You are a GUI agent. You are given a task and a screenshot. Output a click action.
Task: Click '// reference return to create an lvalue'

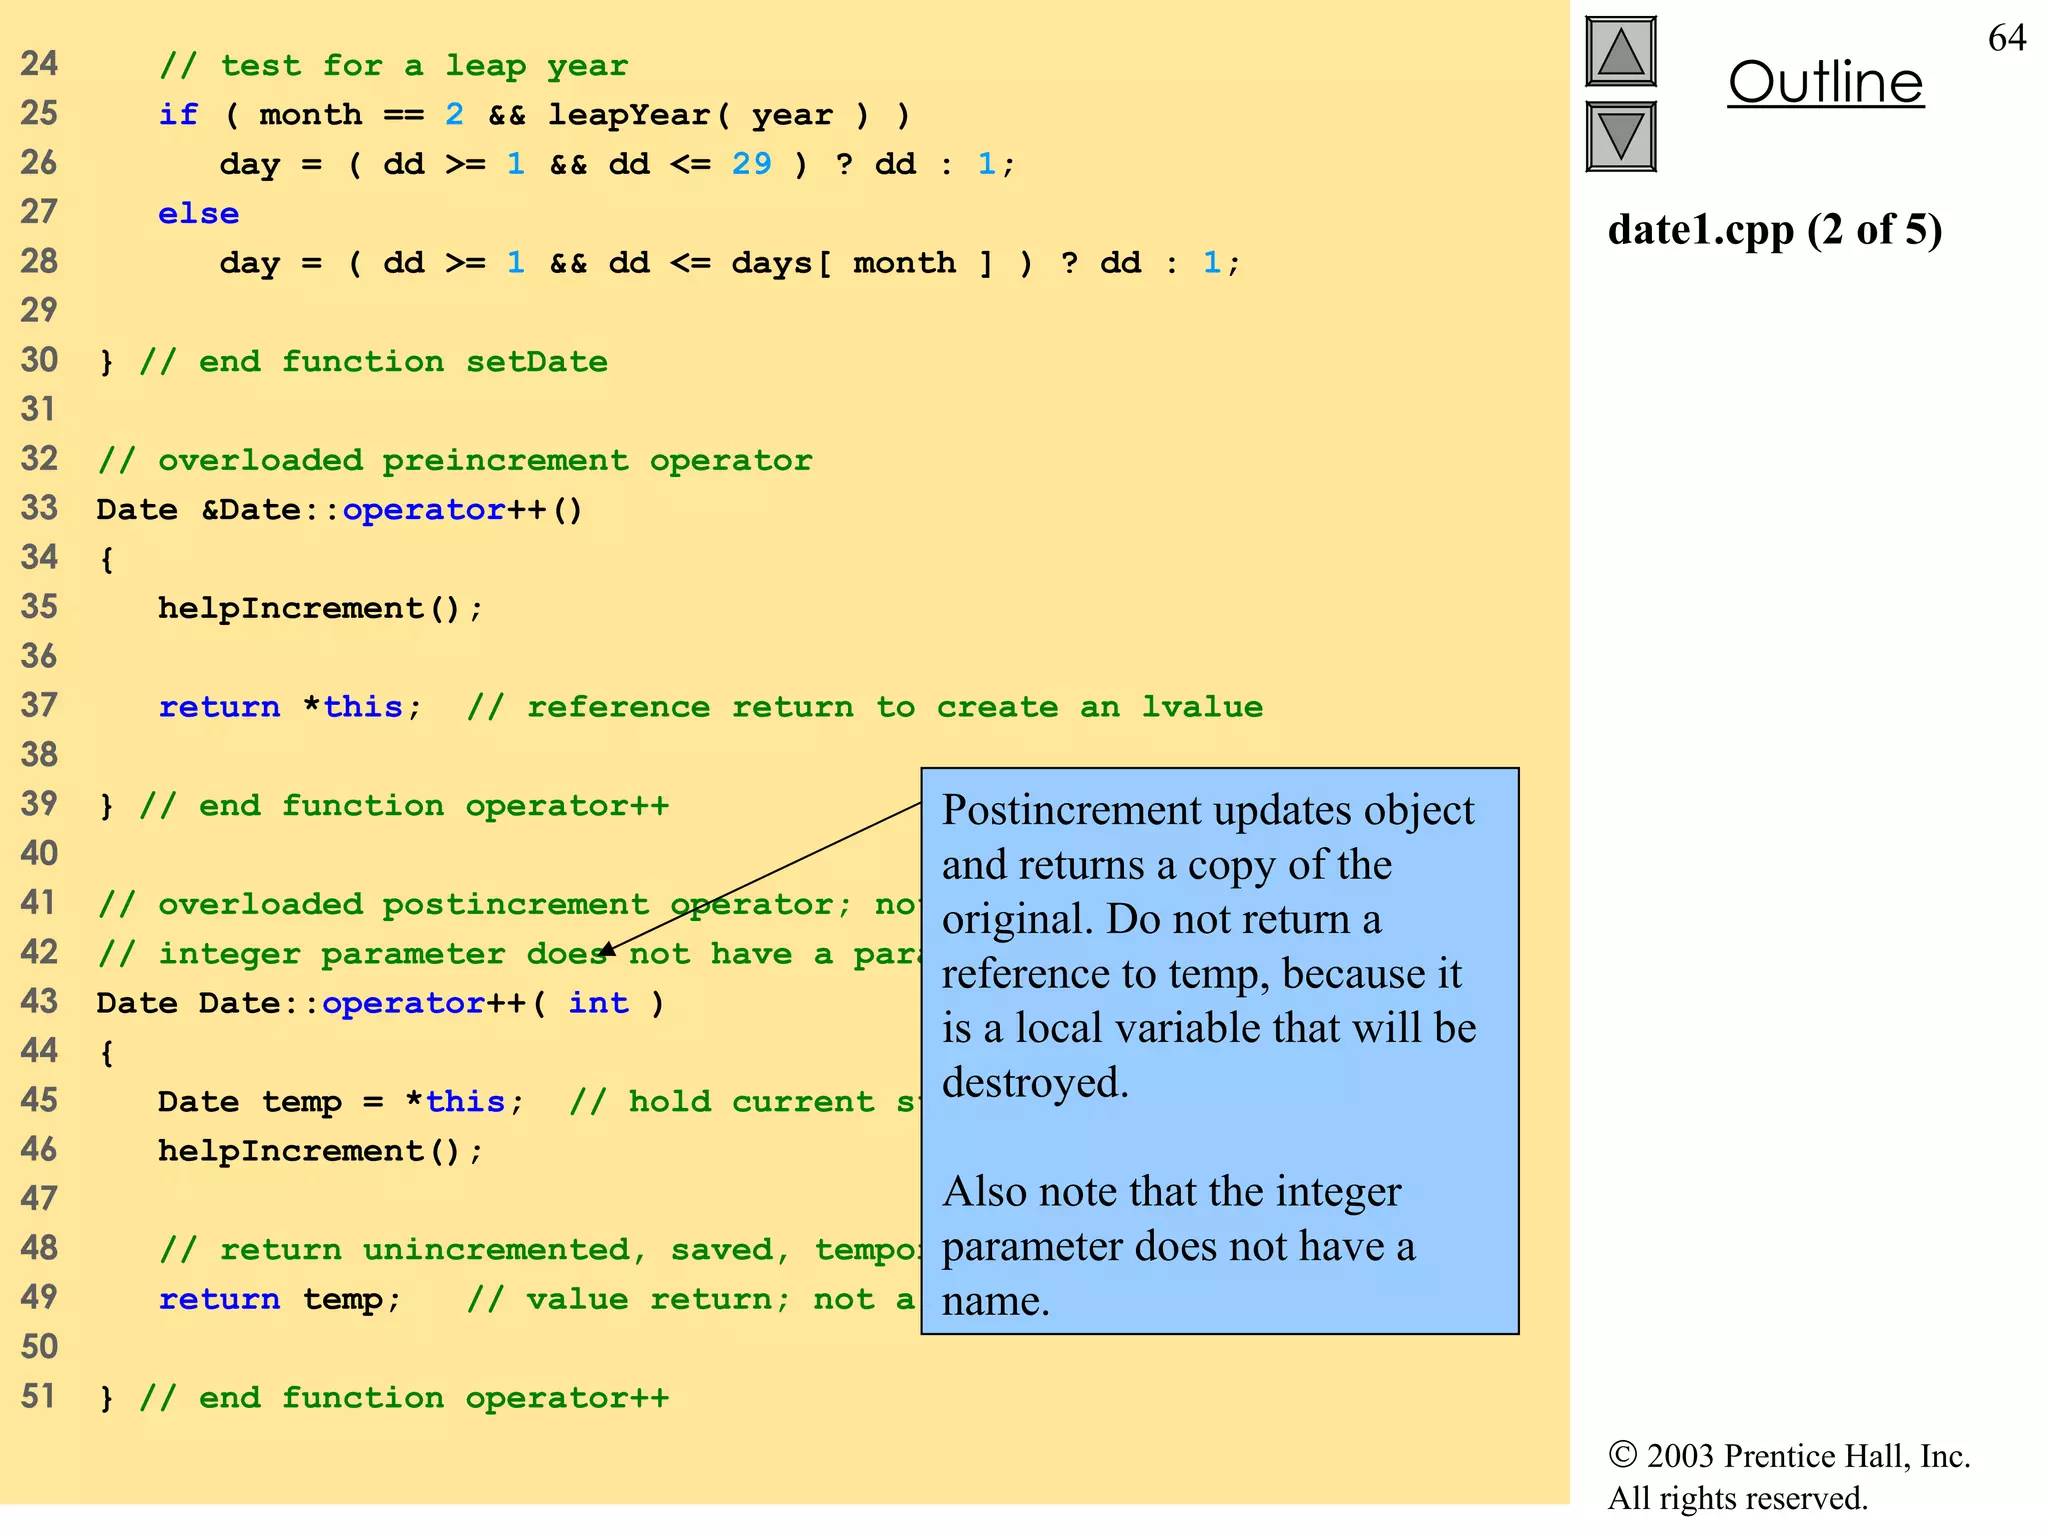(865, 707)
